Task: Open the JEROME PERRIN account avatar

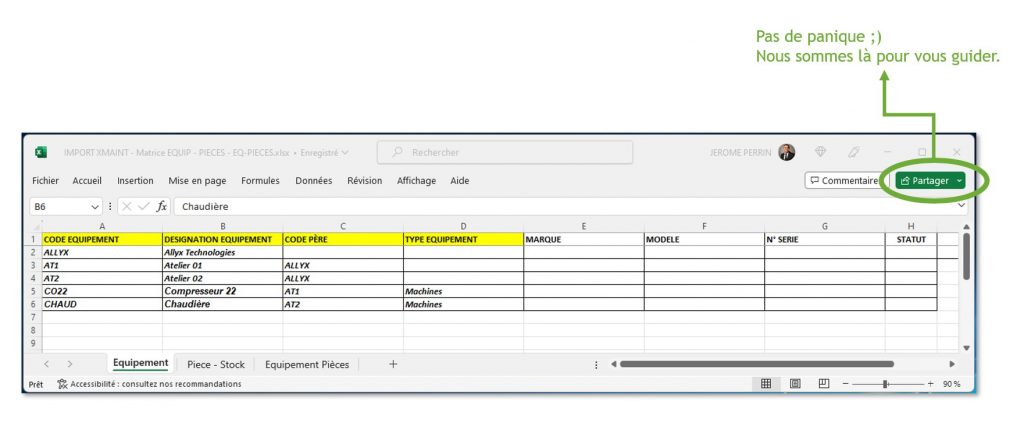Action: [787, 152]
